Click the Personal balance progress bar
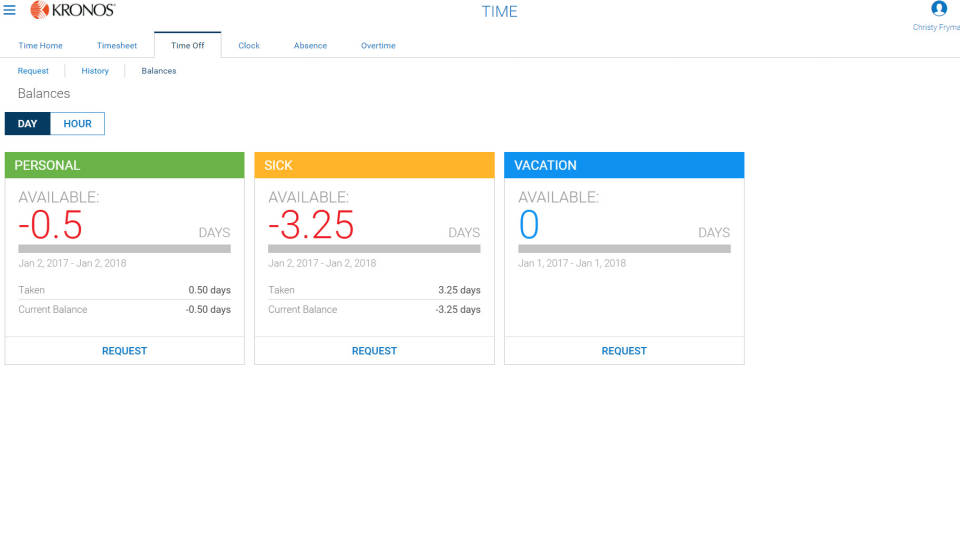The height and width of the screenshot is (549, 960). (124, 249)
